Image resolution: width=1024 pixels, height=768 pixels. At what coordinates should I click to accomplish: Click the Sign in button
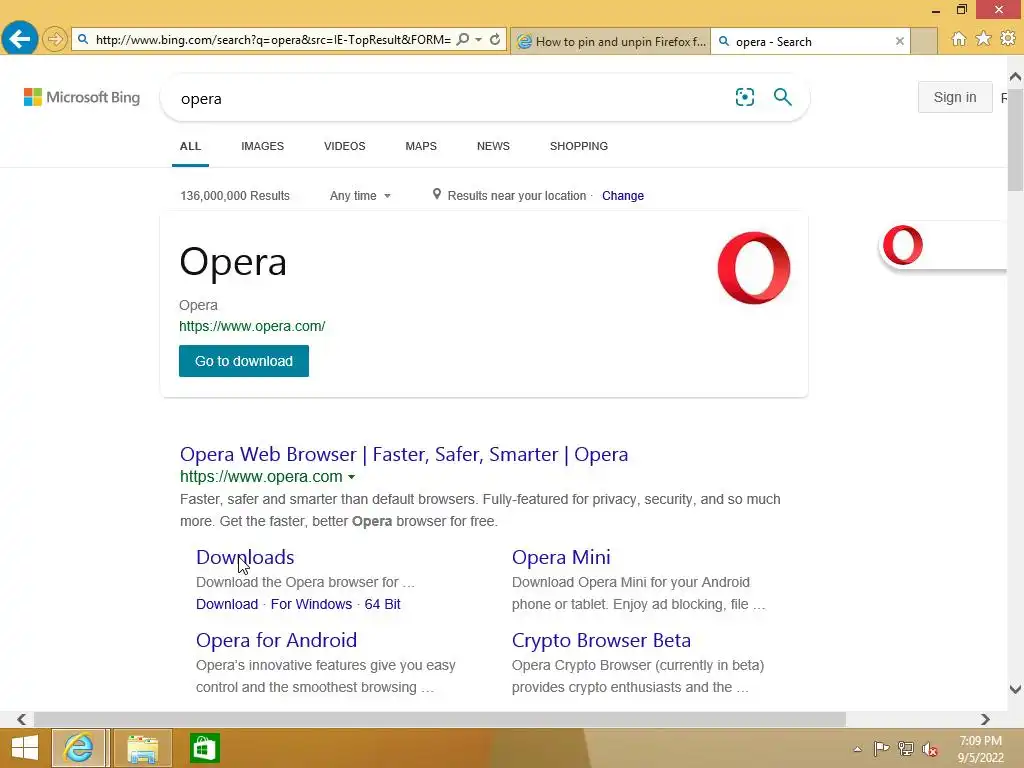tap(955, 97)
